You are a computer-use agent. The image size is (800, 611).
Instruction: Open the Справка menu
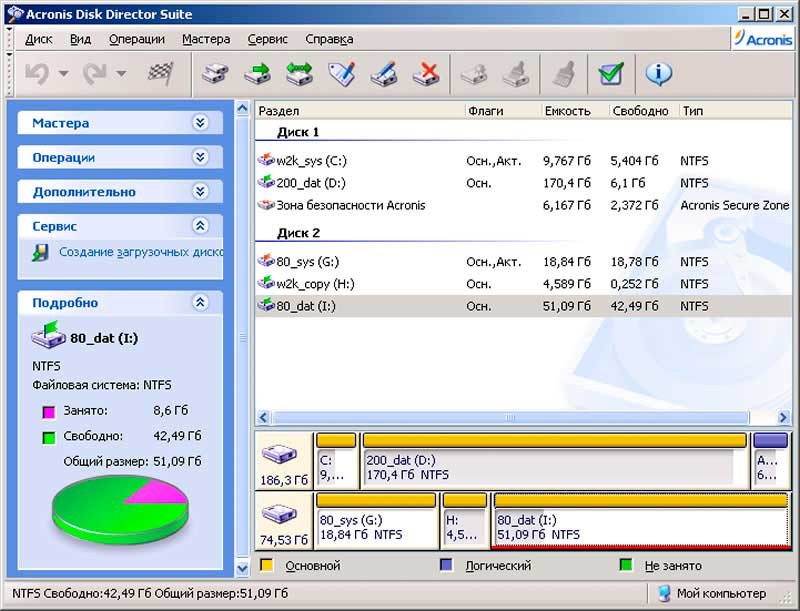[x=329, y=39]
